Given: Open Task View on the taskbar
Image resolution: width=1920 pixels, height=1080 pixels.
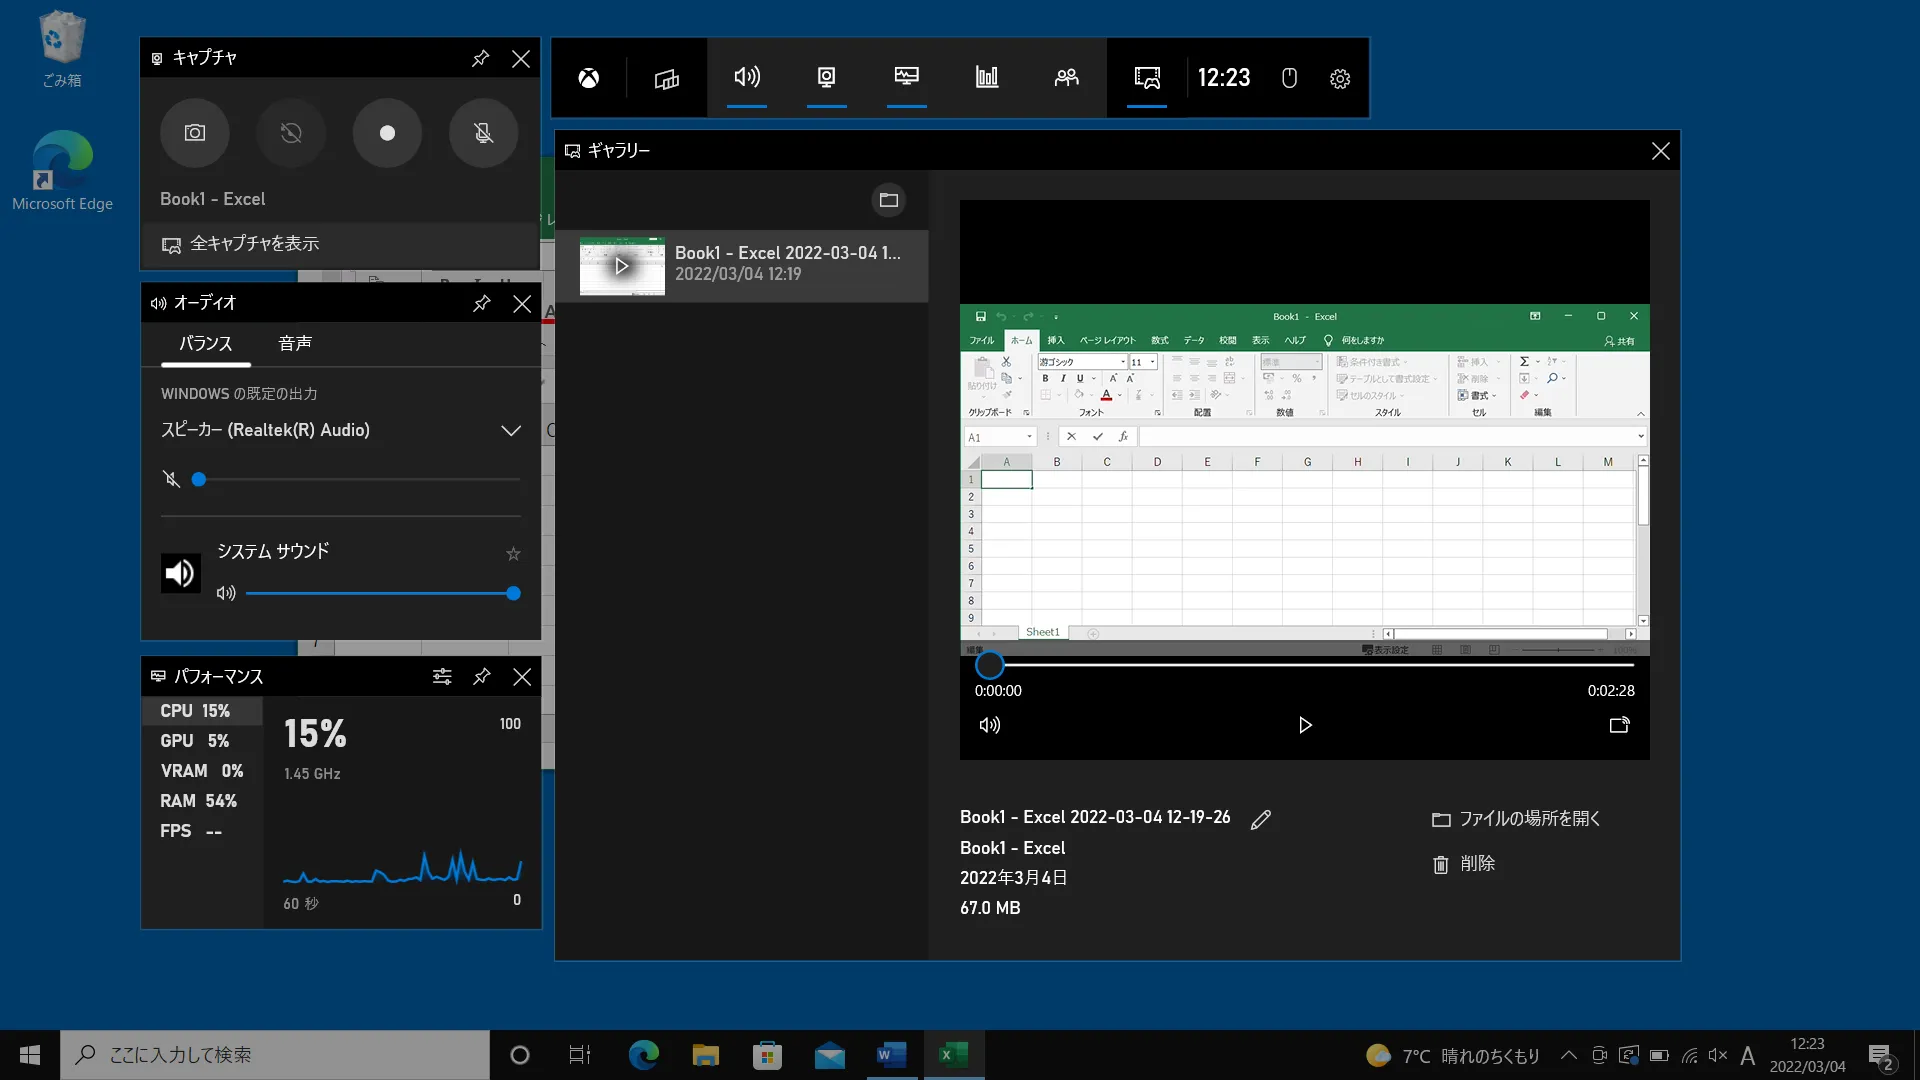Looking at the screenshot, I should [x=580, y=1055].
